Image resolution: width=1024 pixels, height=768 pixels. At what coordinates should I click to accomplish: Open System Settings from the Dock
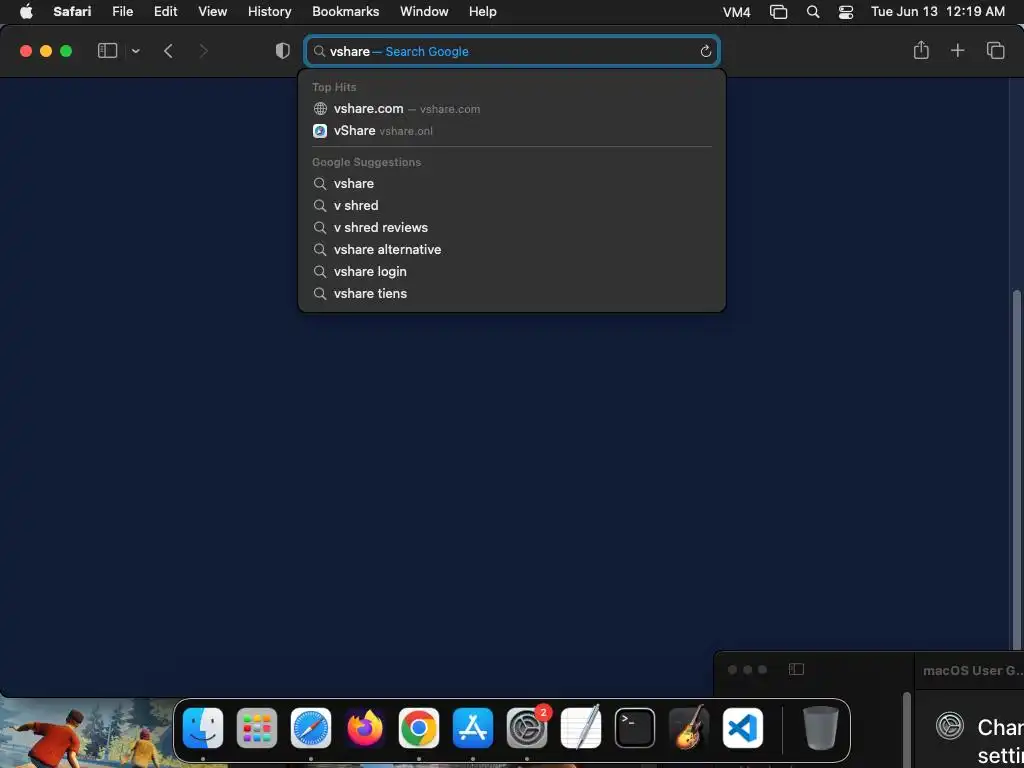(x=527, y=728)
